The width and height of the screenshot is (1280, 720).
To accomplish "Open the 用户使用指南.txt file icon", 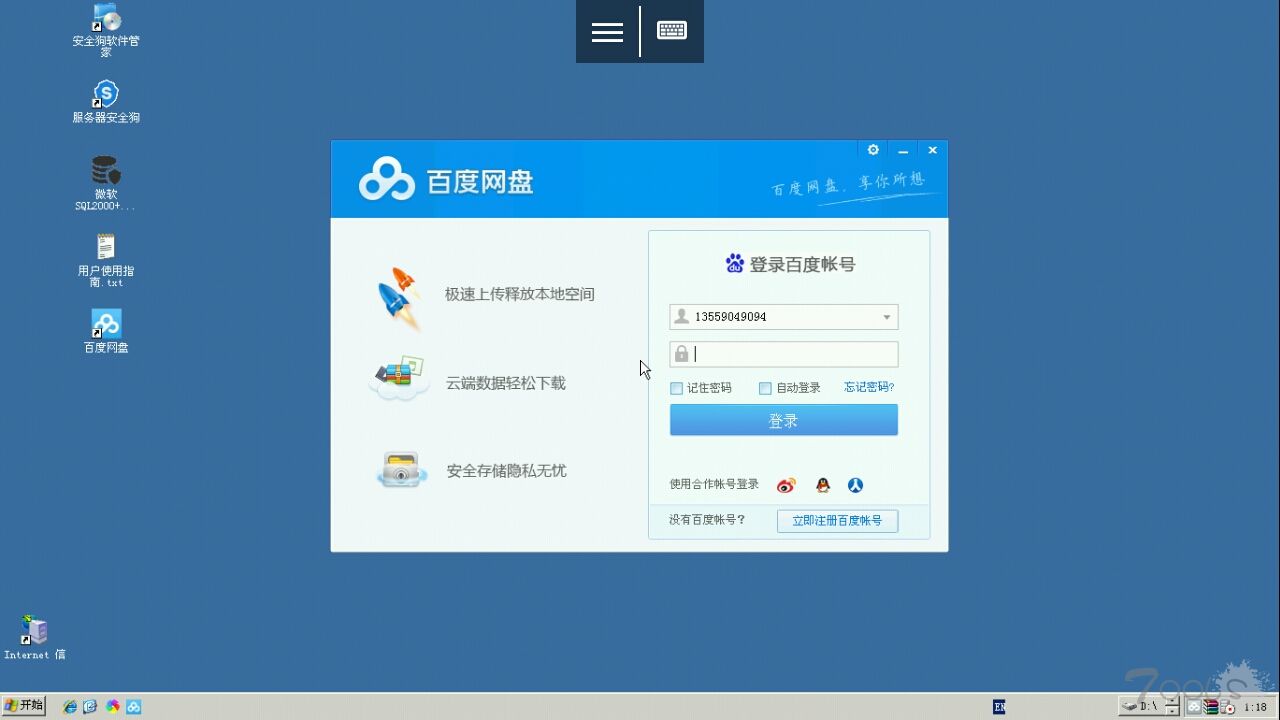I will point(106,260).
